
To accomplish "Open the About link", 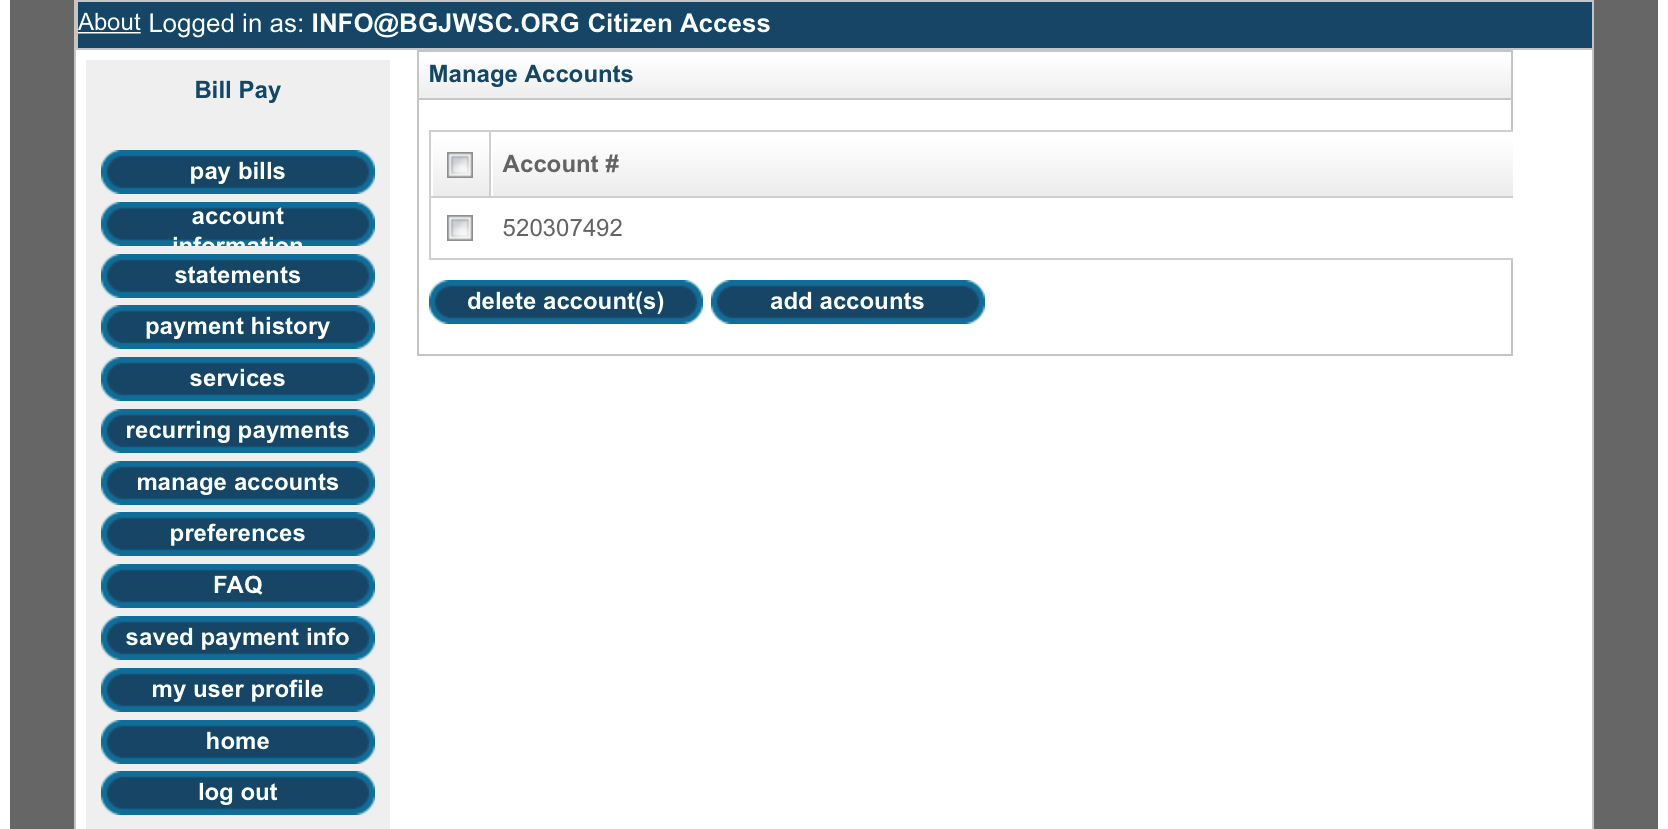I will point(110,22).
